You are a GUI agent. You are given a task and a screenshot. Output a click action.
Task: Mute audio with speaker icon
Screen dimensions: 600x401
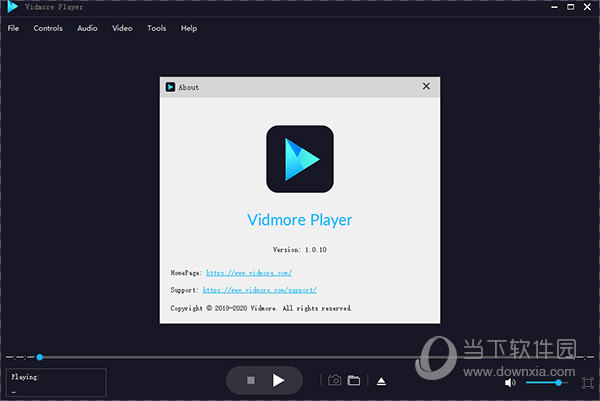[x=510, y=382]
